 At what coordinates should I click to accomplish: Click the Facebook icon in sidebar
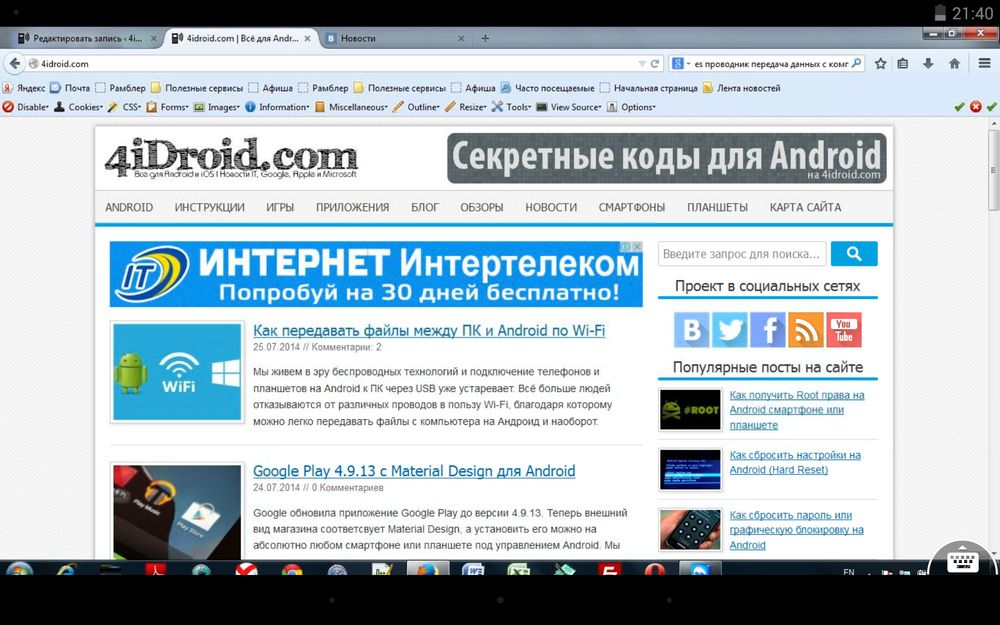[x=767, y=329]
